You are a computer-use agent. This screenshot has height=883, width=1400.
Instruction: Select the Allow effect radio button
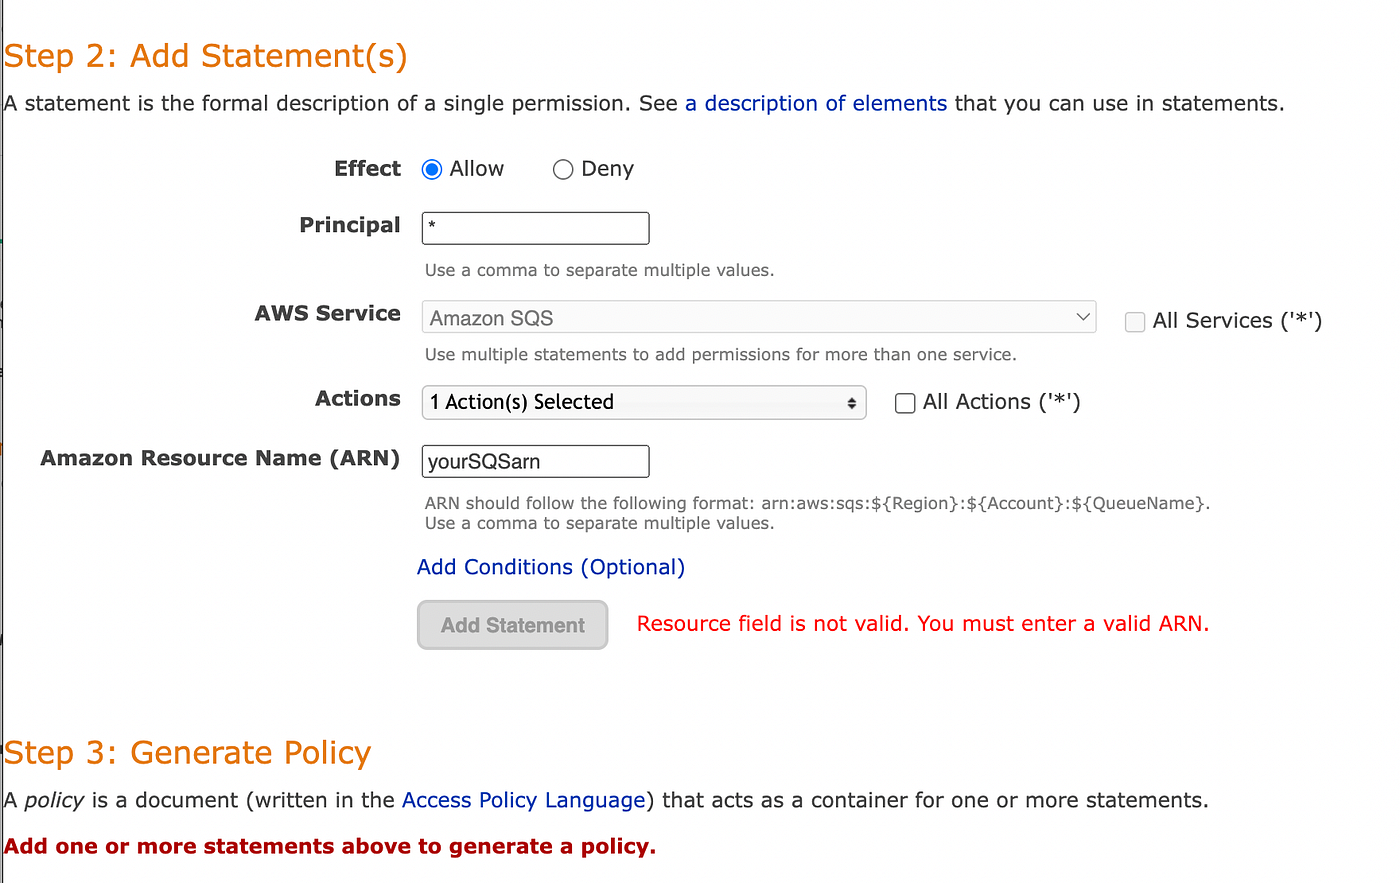pyautogui.click(x=432, y=170)
